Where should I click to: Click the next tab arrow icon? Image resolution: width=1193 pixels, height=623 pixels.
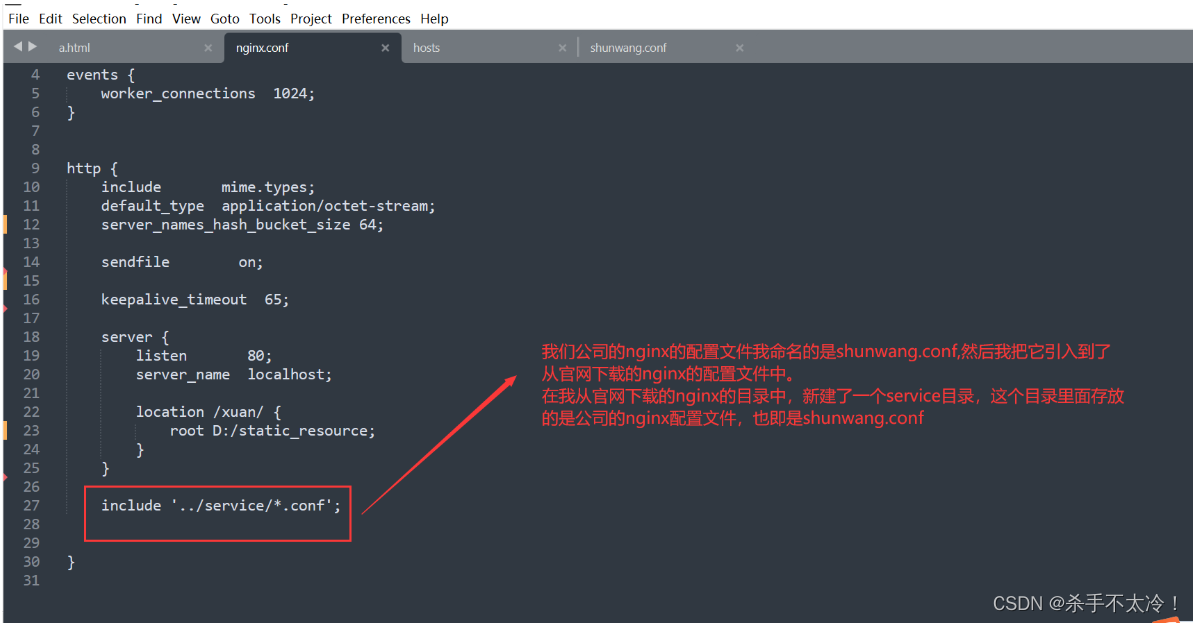click(33, 46)
